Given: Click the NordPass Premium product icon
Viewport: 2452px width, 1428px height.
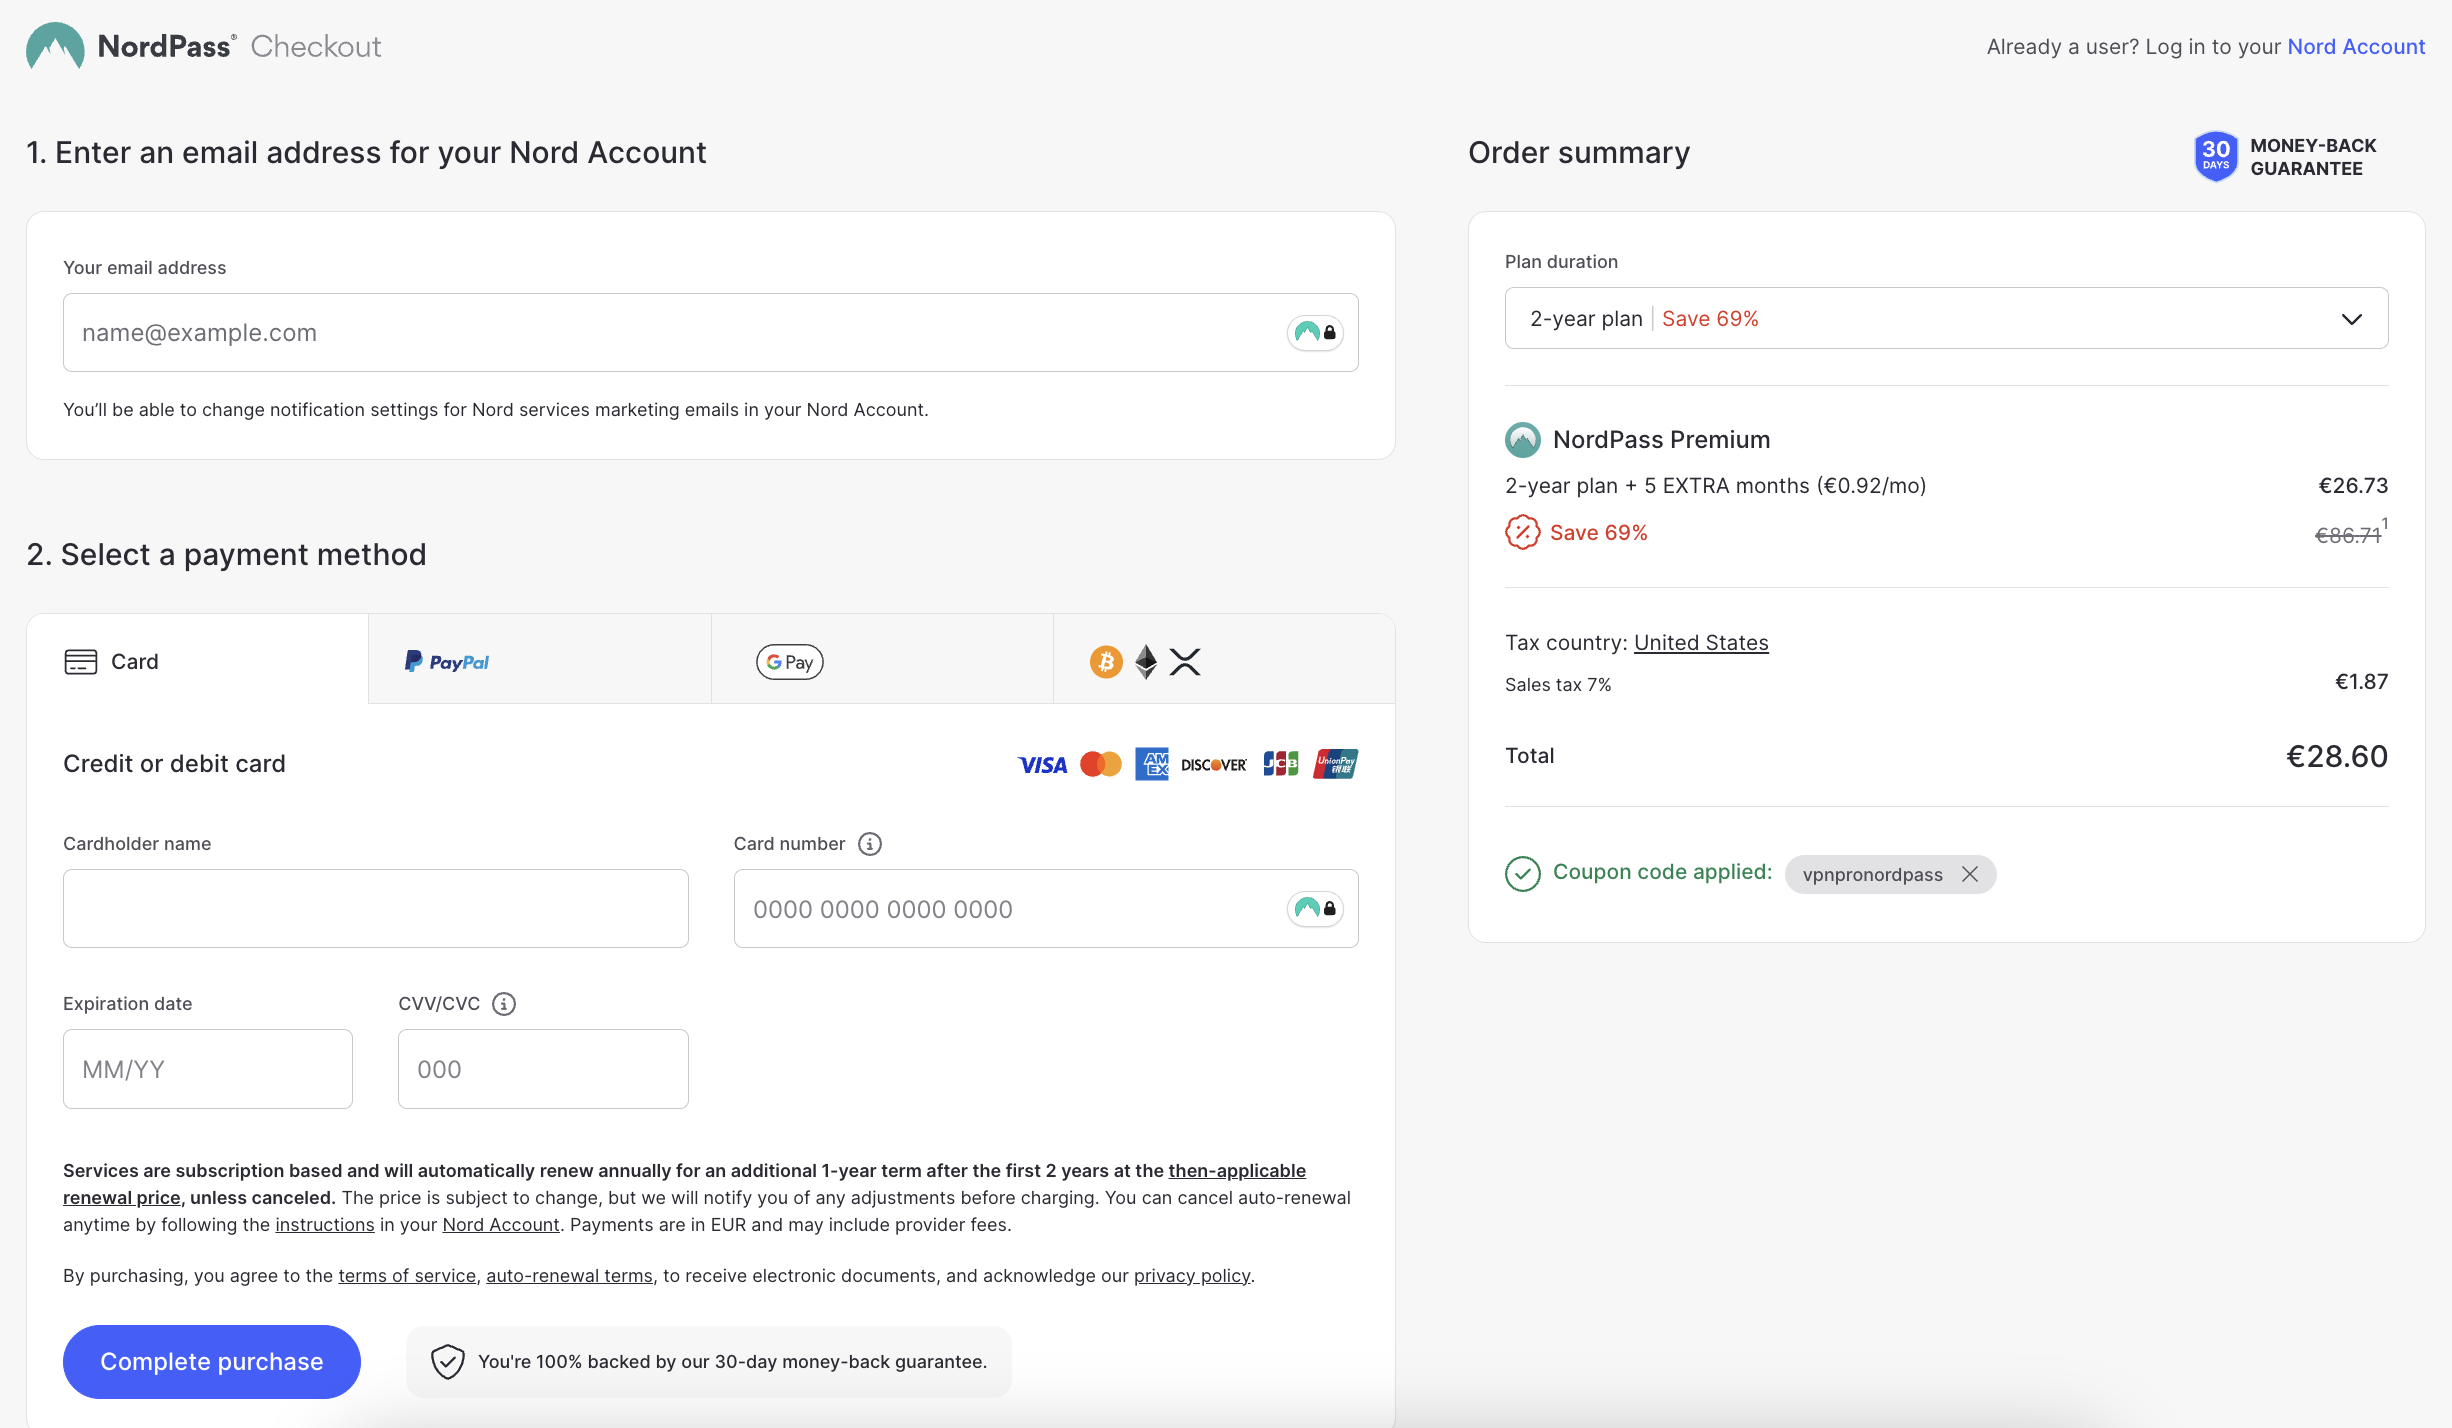Looking at the screenshot, I should [x=1523, y=440].
